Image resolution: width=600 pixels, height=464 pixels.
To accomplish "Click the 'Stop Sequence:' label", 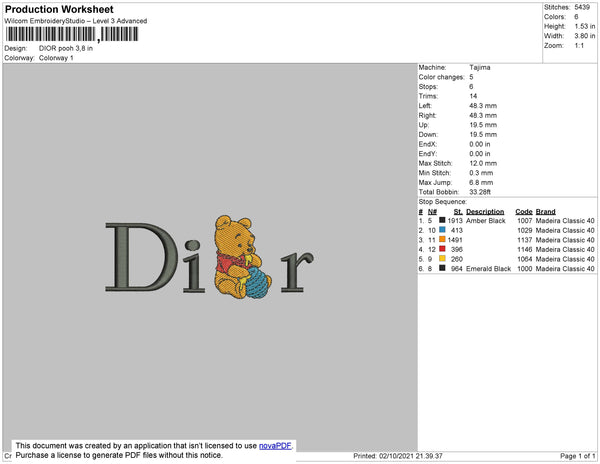I will click(x=443, y=202).
